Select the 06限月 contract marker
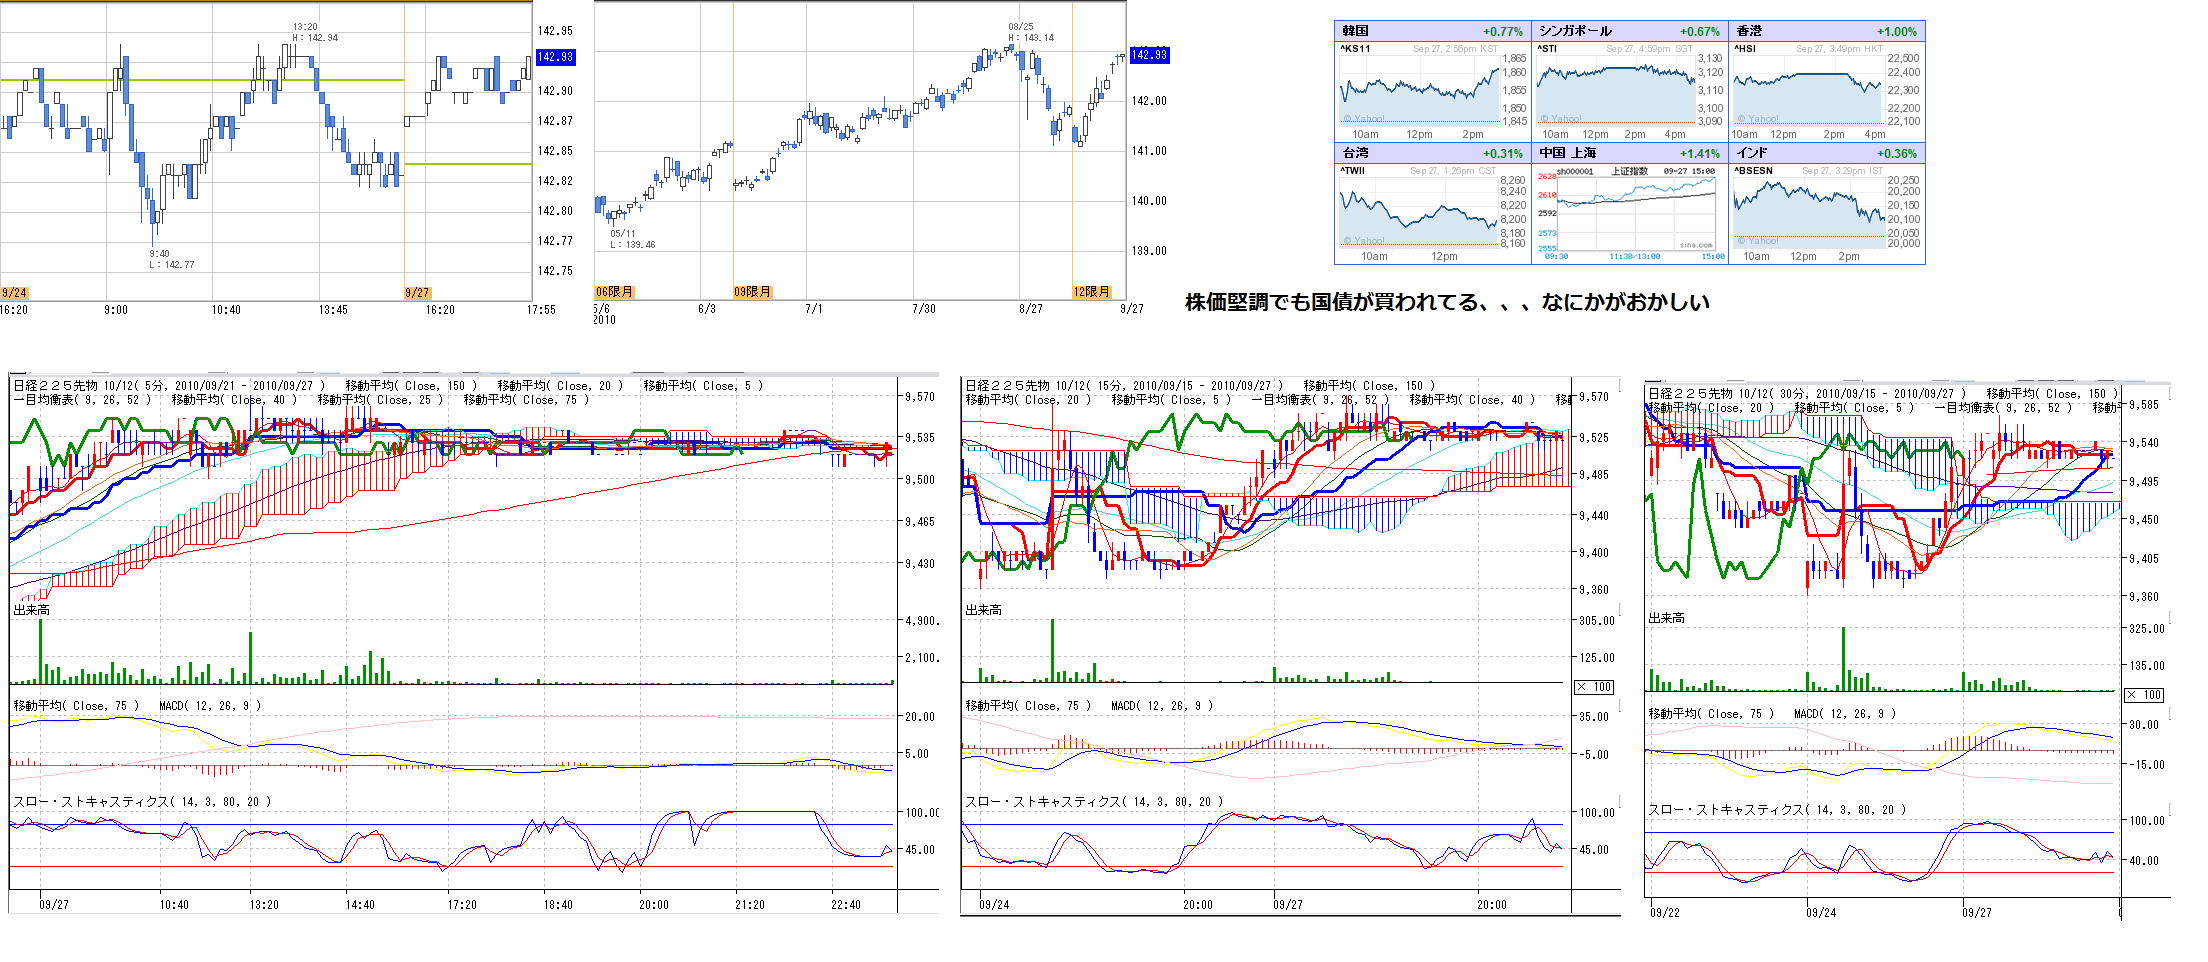Viewport: 2208px width, 962px height. coord(614,292)
